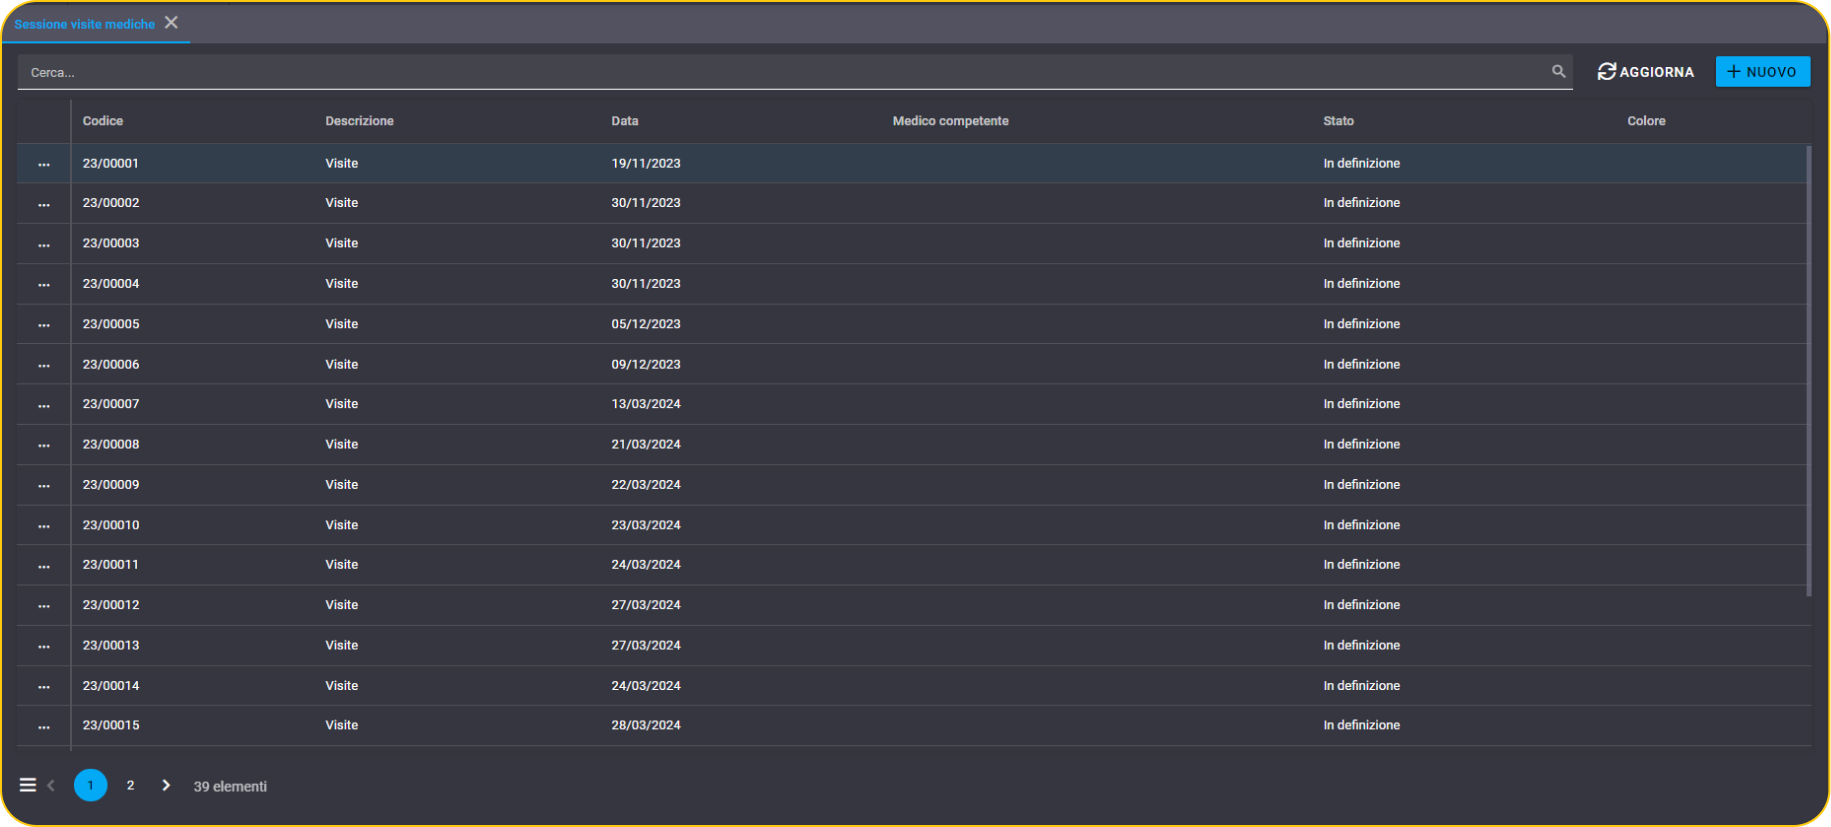Image resolution: width=1831 pixels, height=827 pixels.
Task: Select date cell 21/03/2024
Action: tap(646, 444)
